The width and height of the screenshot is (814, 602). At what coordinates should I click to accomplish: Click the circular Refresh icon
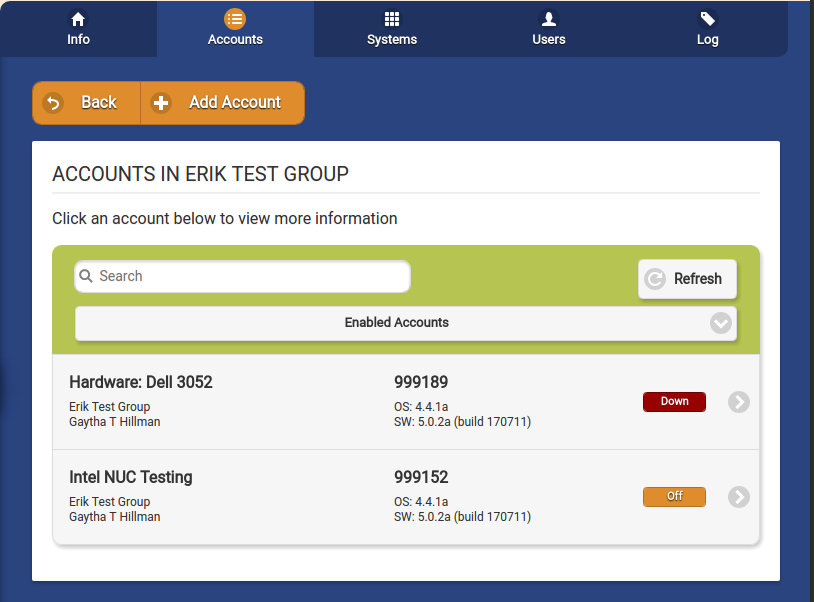coord(655,279)
